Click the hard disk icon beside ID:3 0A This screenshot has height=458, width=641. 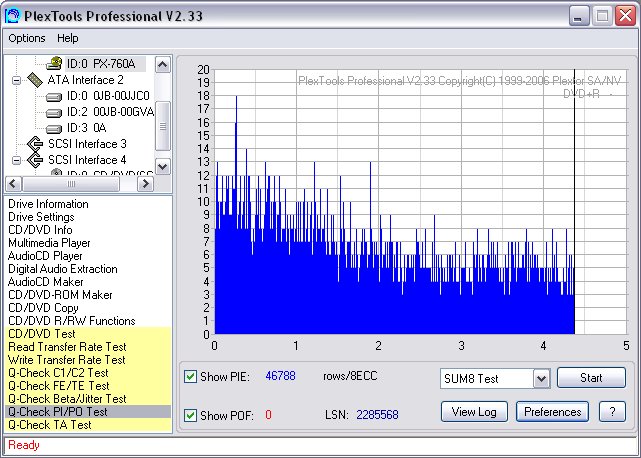(x=54, y=129)
